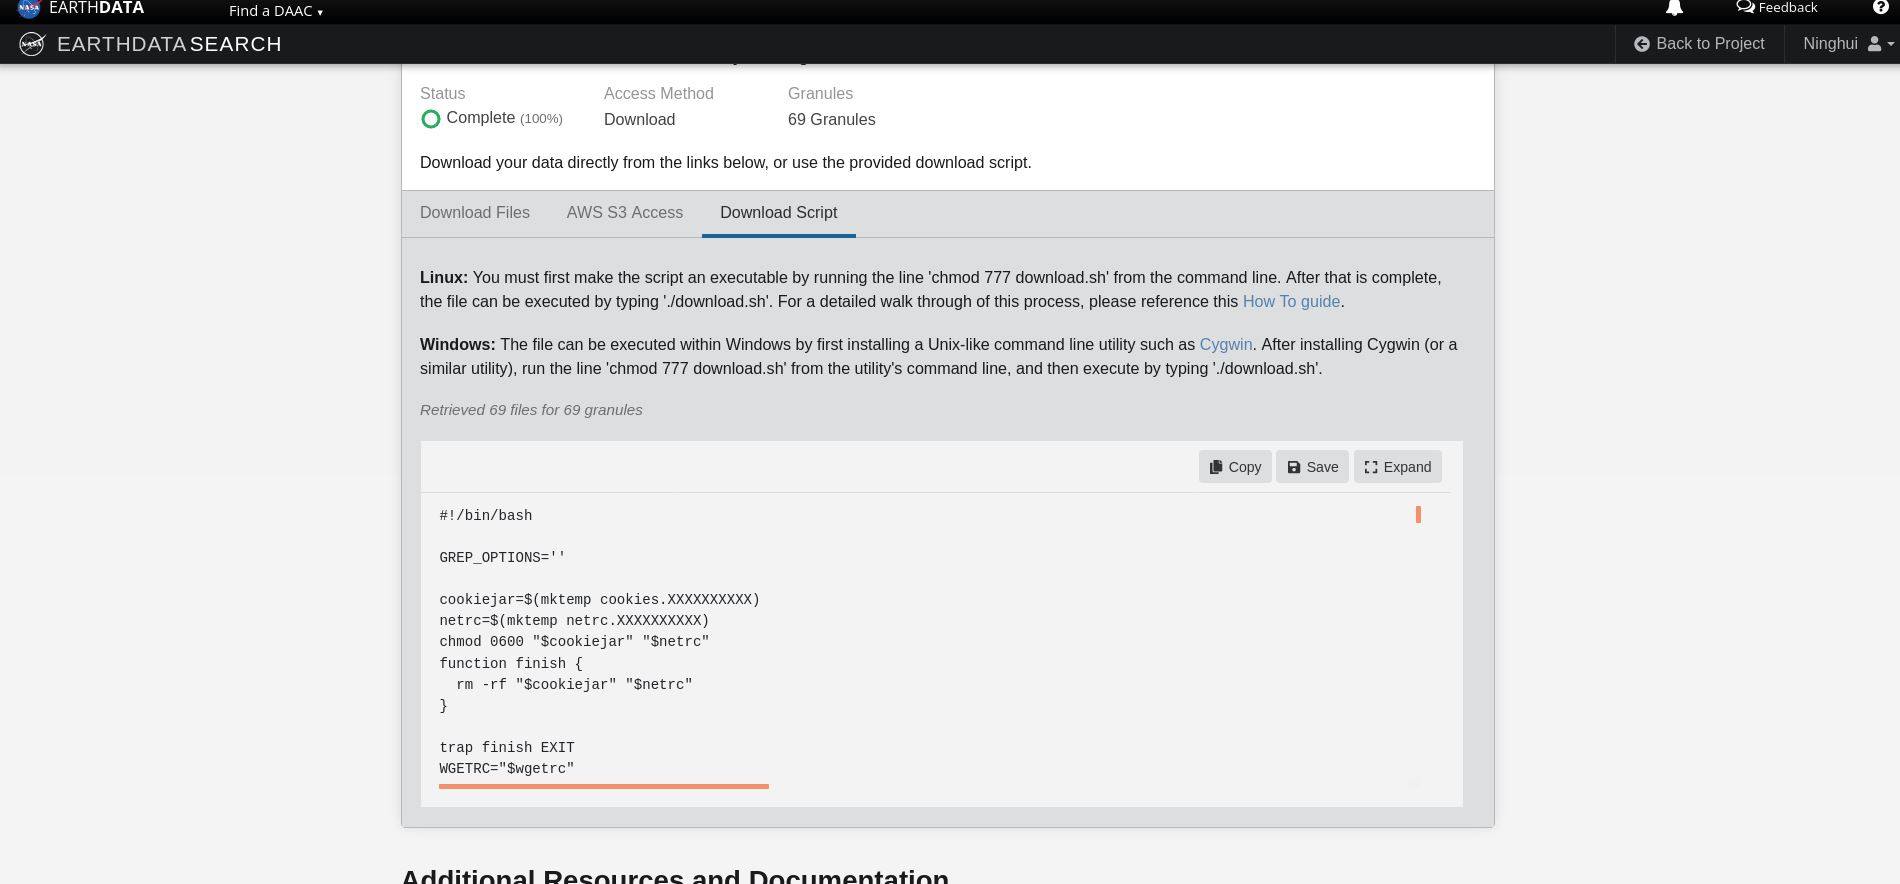Screen dimensions: 1900x884
Task: Click the Feedback speech bubble icon
Action: coord(1745,7)
